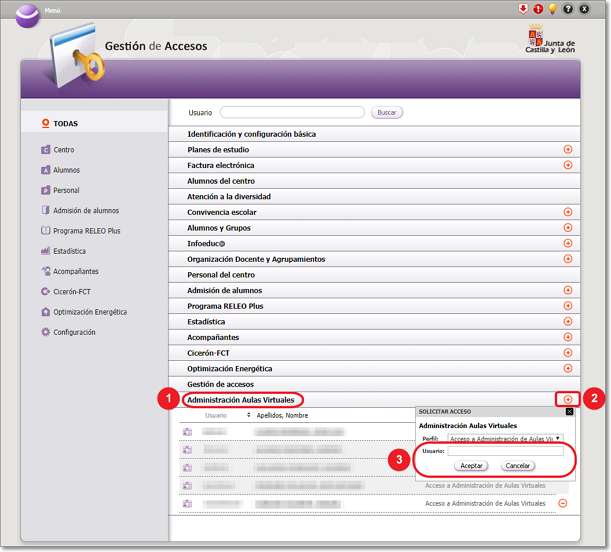
Task: Click Aceptar in the access dialog
Action: click(x=471, y=466)
